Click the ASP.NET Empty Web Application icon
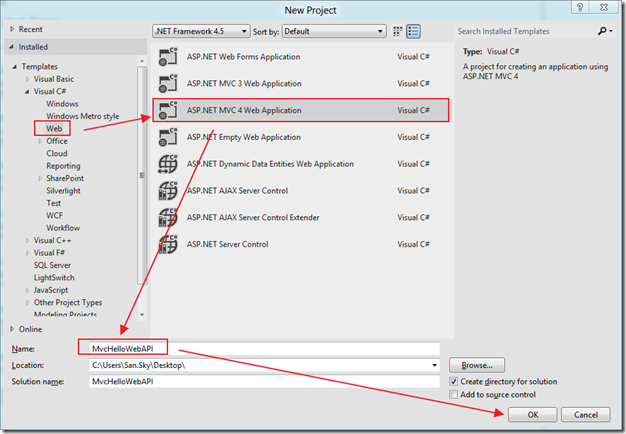 tap(168, 137)
